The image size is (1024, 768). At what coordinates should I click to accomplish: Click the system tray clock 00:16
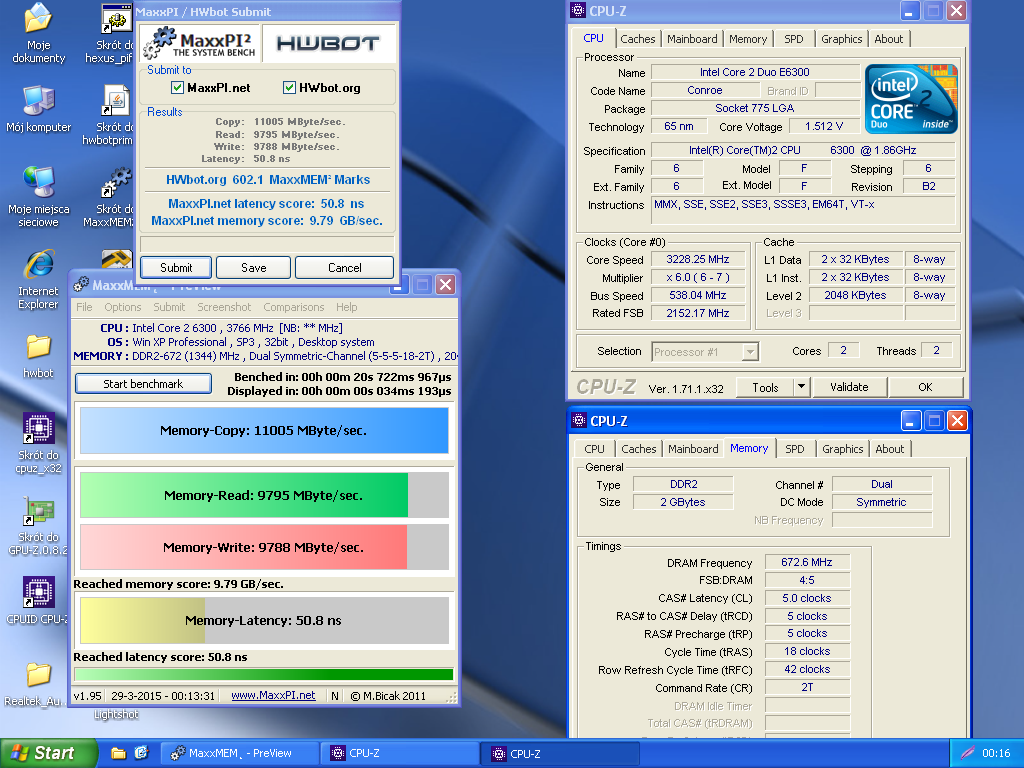tap(996, 753)
